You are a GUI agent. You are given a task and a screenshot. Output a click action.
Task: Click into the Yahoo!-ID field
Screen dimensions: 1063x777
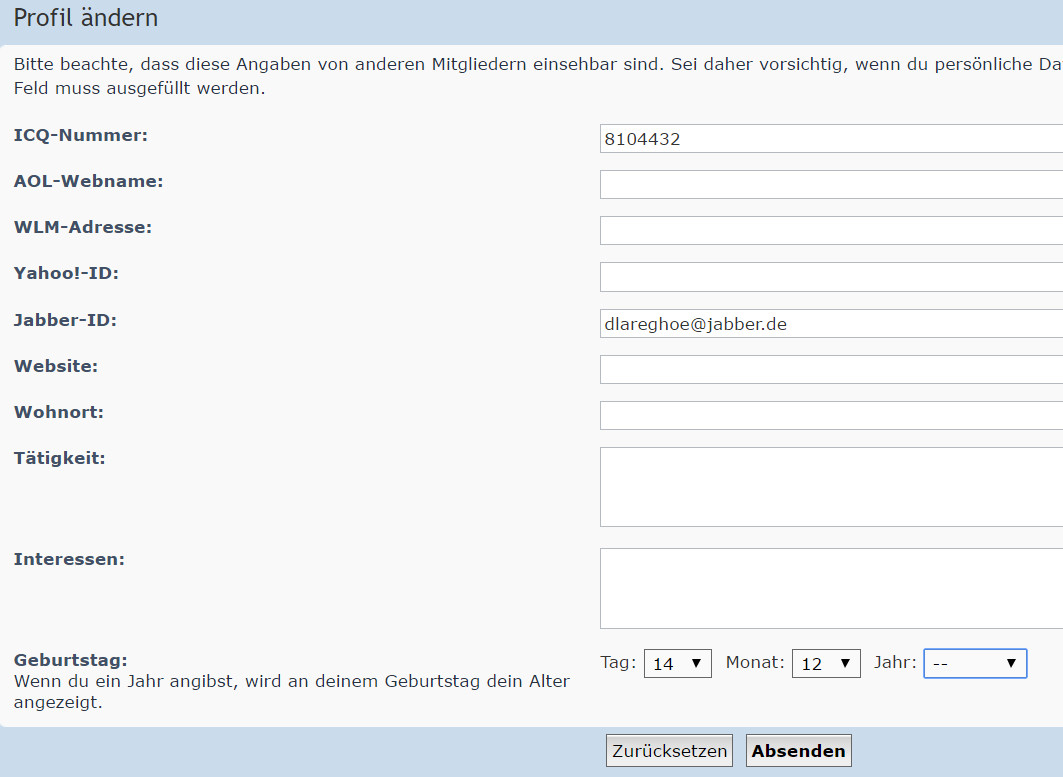(x=830, y=277)
